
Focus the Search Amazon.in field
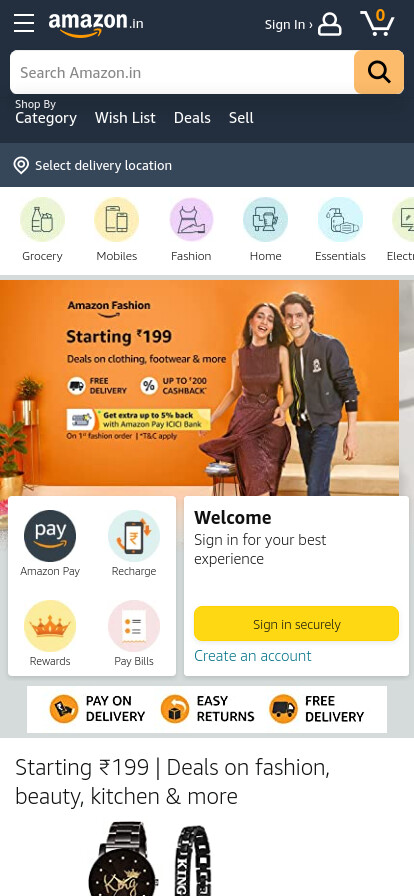182,72
